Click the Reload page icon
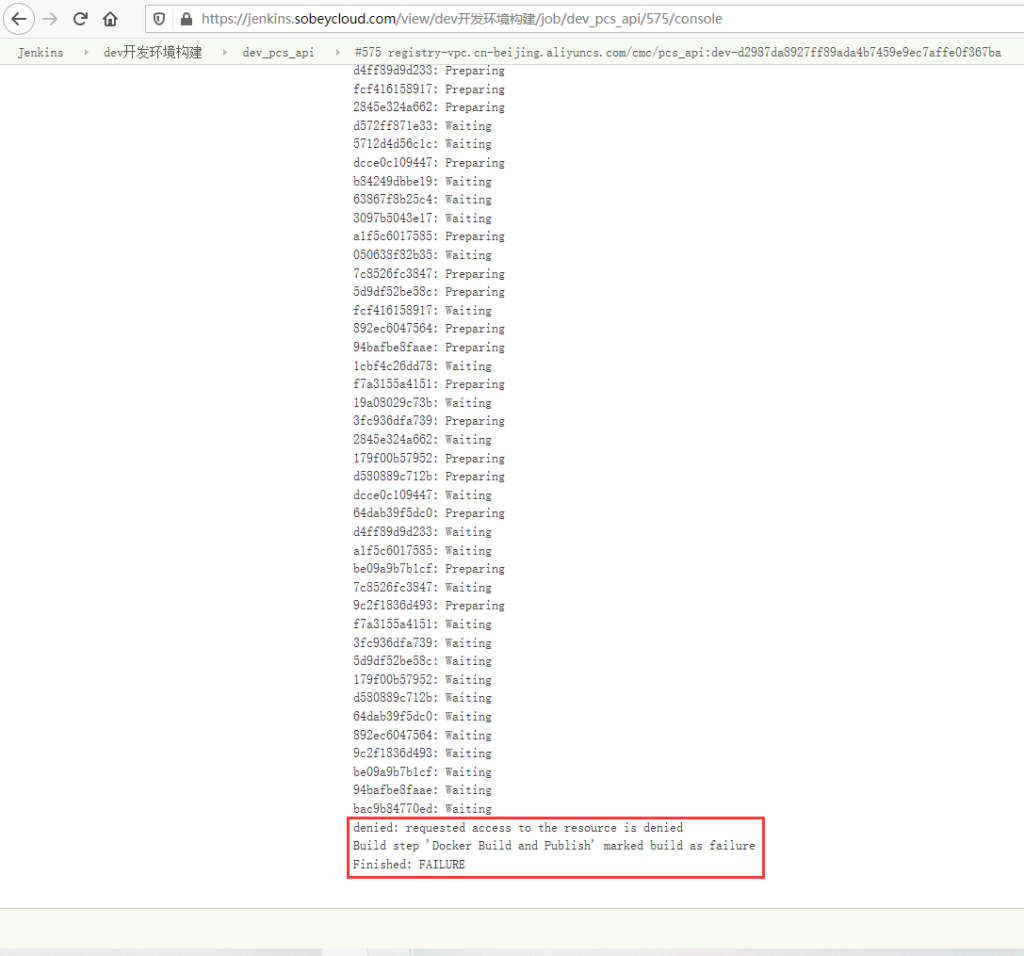 [x=79, y=18]
